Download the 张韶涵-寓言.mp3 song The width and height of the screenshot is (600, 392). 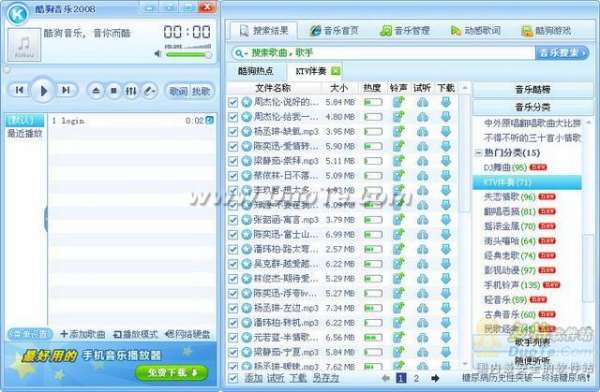point(446,220)
